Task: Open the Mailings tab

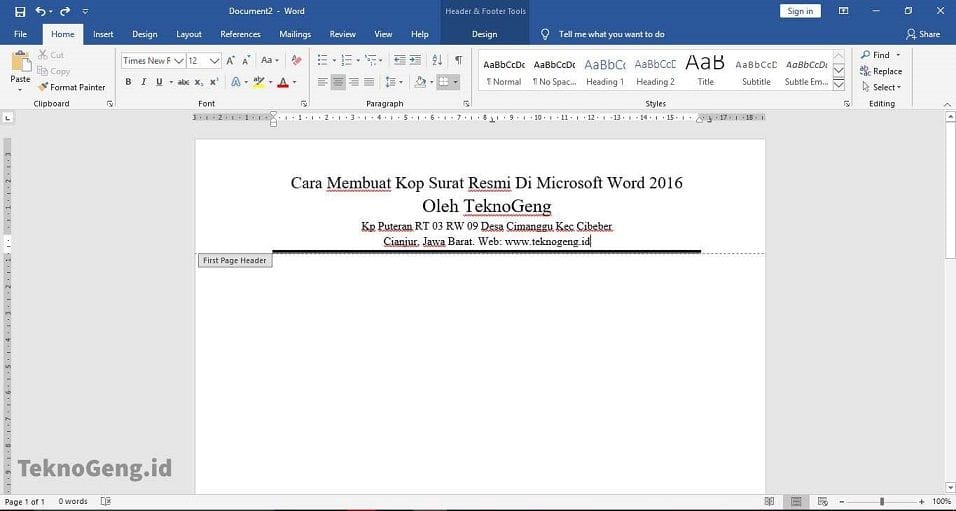Action: (x=295, y=34)
